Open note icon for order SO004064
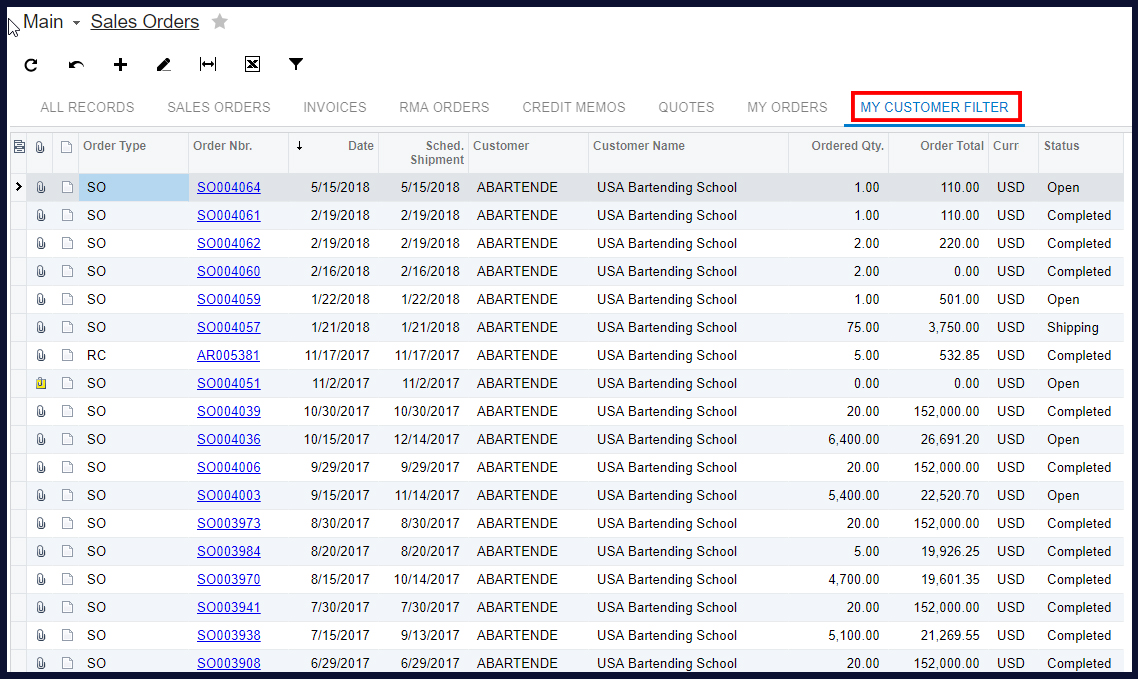Image resolution: width=1138 pixels, height=679 pixels. [x=67, y=187]
